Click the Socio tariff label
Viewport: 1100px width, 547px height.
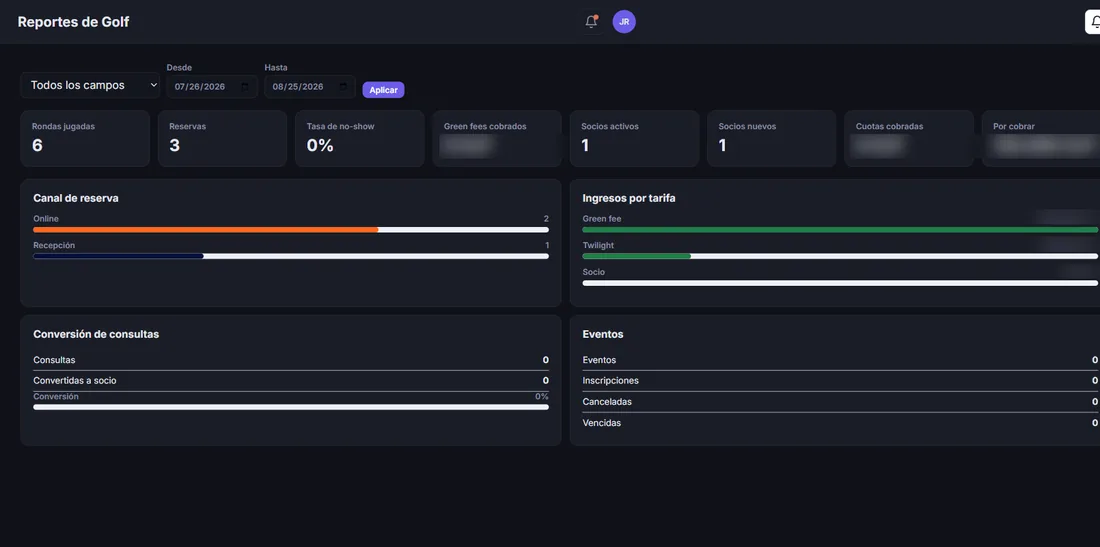(x=593, y=272)
